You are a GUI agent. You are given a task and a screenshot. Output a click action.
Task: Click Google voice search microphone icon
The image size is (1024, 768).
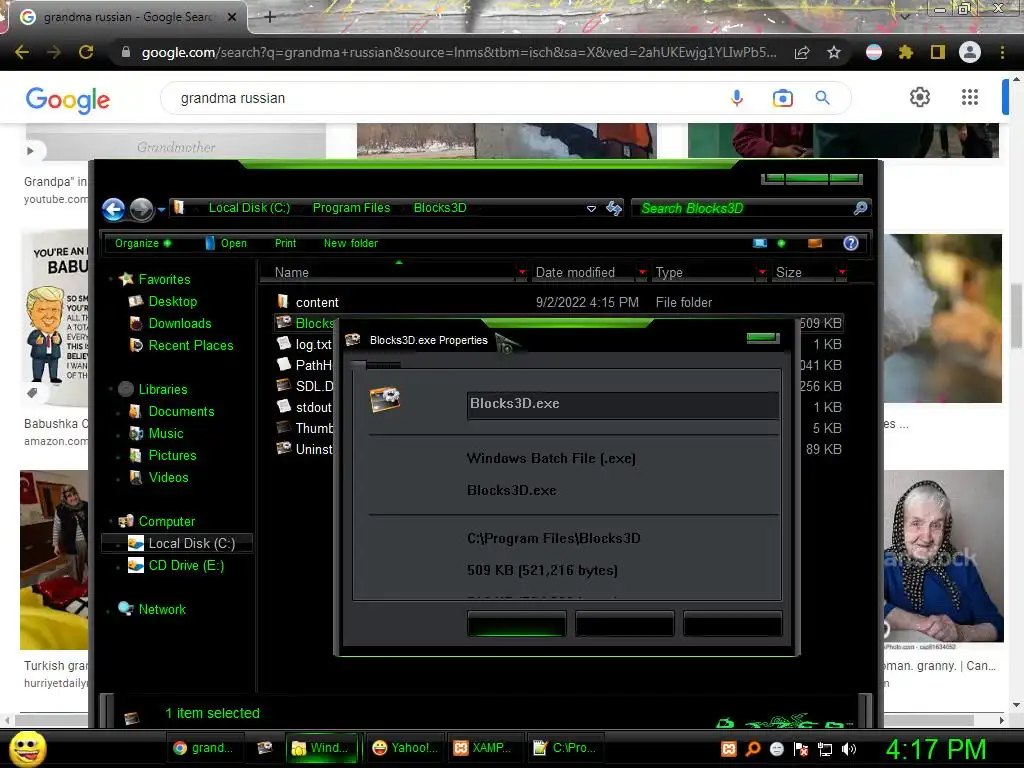click(x=737, y=98)
